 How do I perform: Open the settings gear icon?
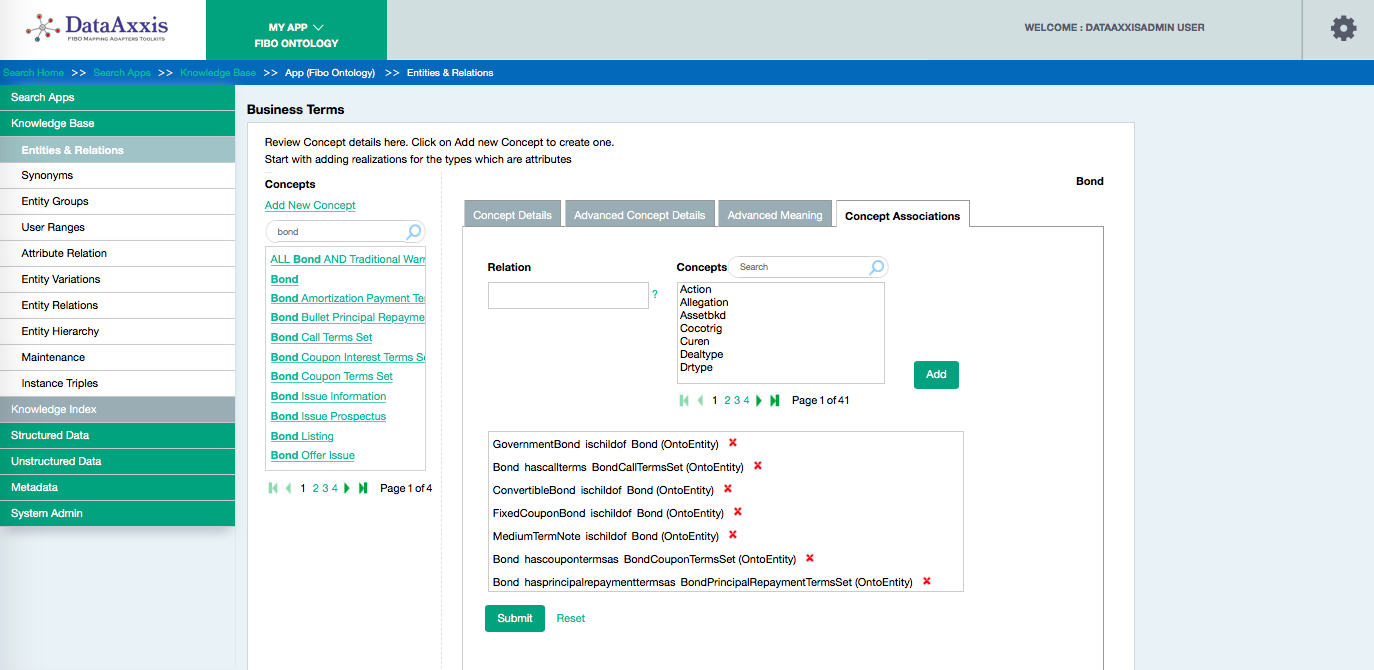click(1343, 29)
